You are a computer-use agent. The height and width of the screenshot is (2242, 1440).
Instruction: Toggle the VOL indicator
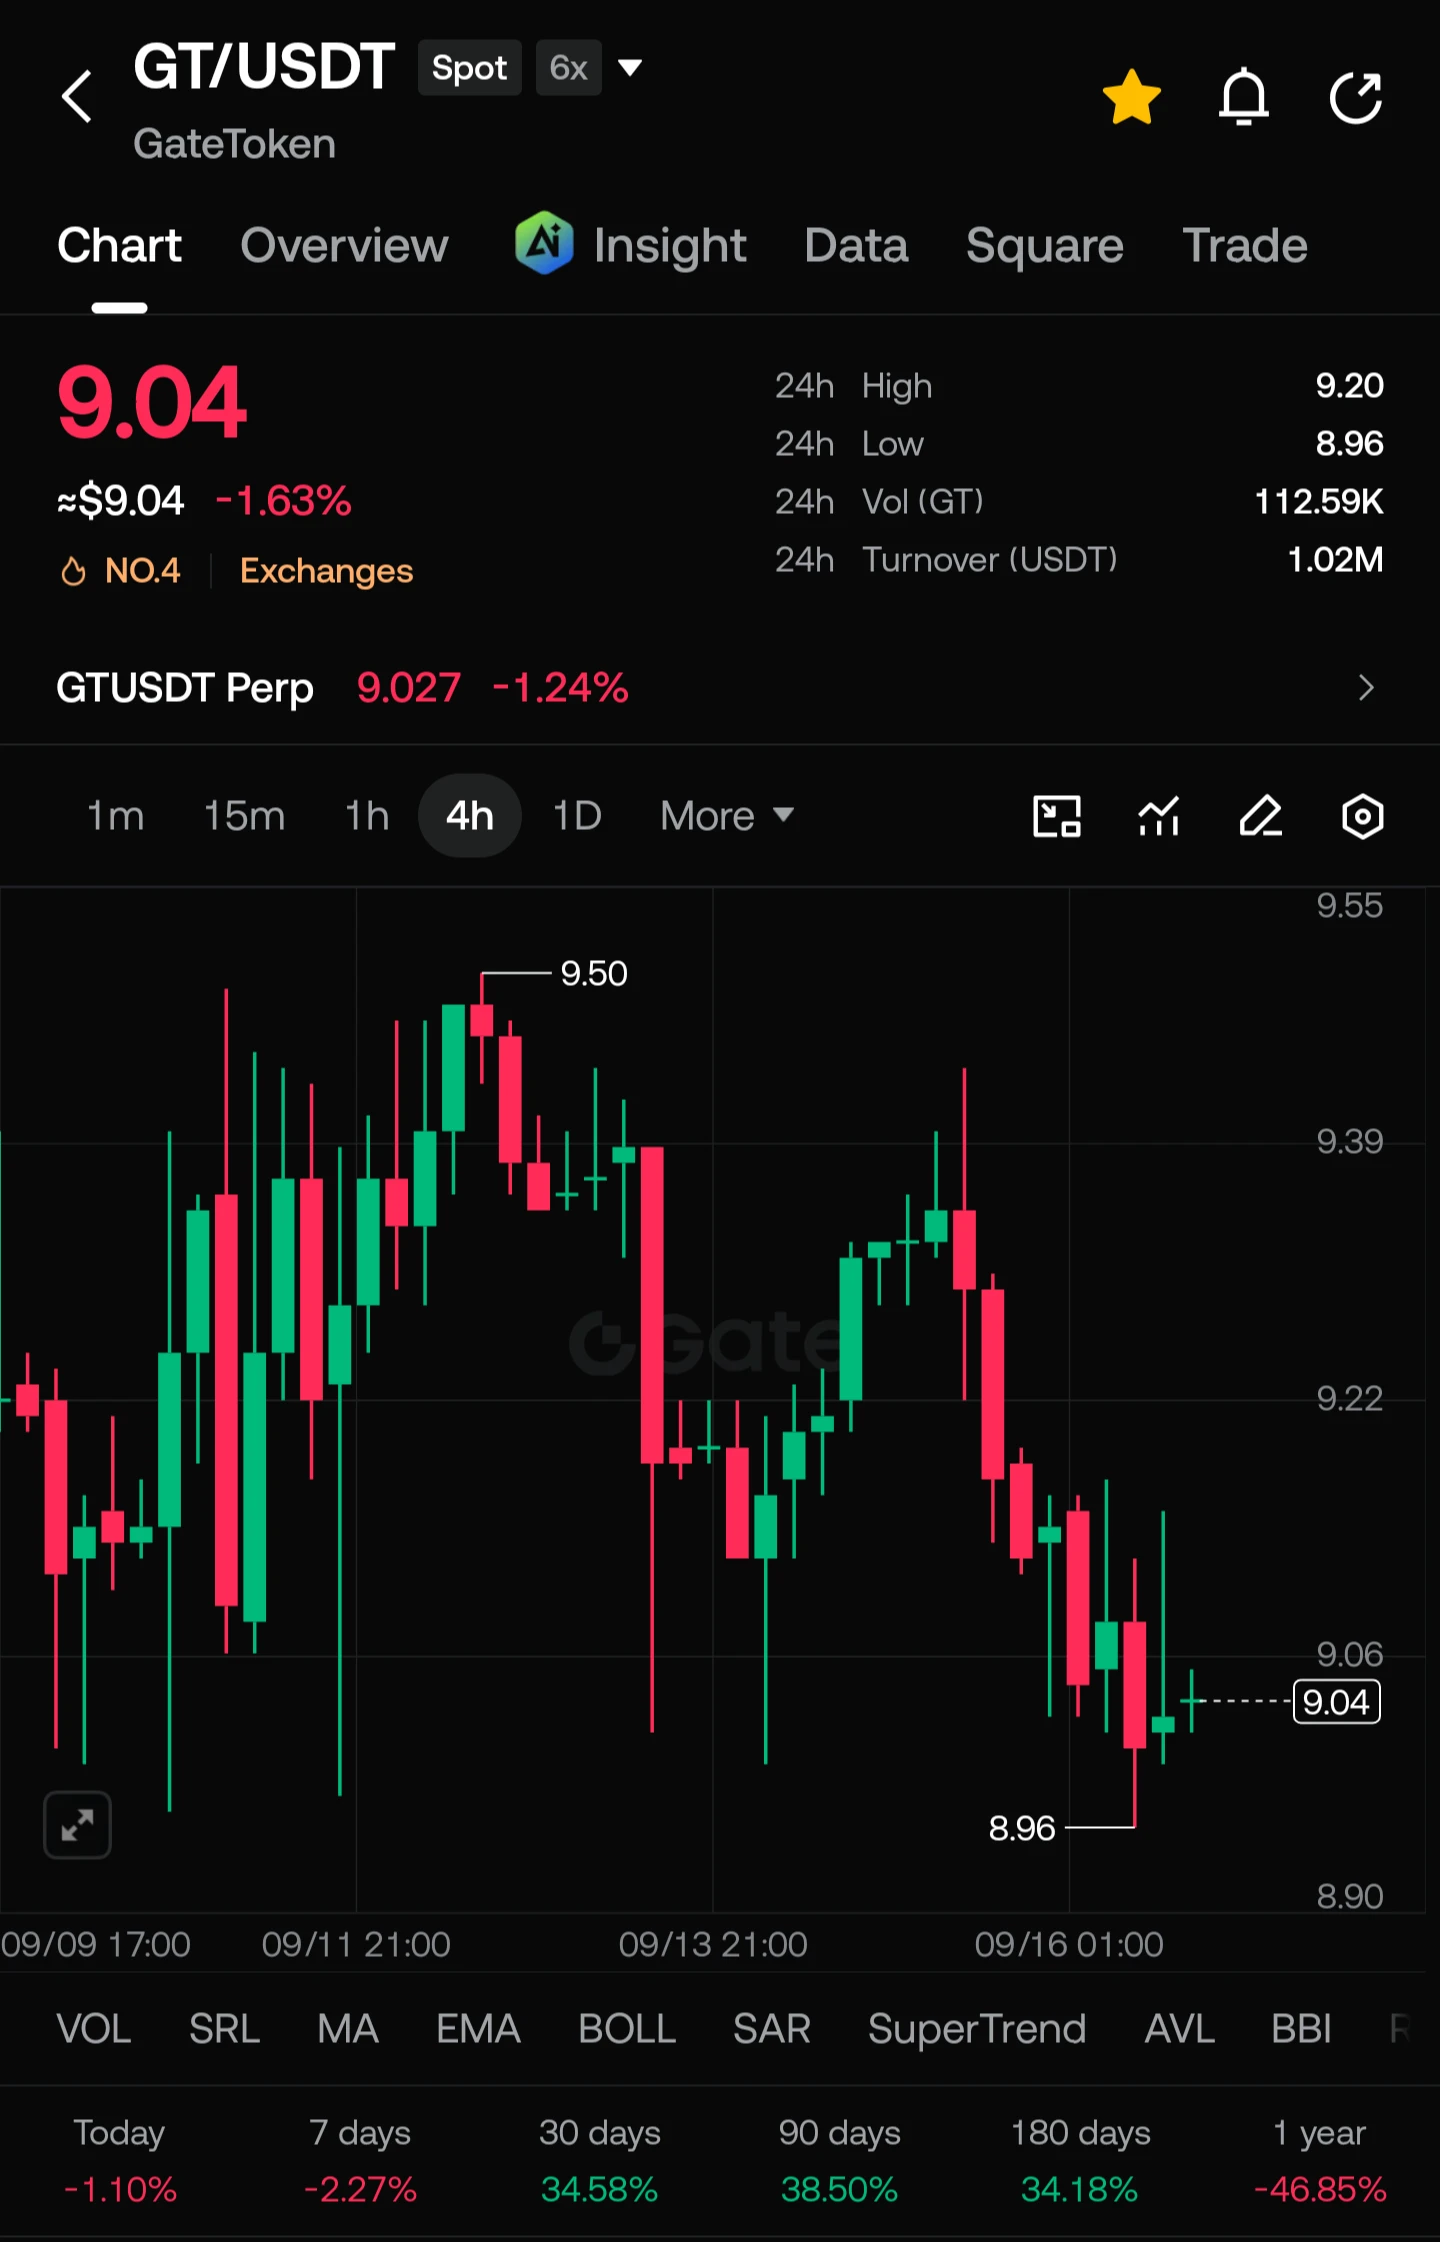(94, 2029)
